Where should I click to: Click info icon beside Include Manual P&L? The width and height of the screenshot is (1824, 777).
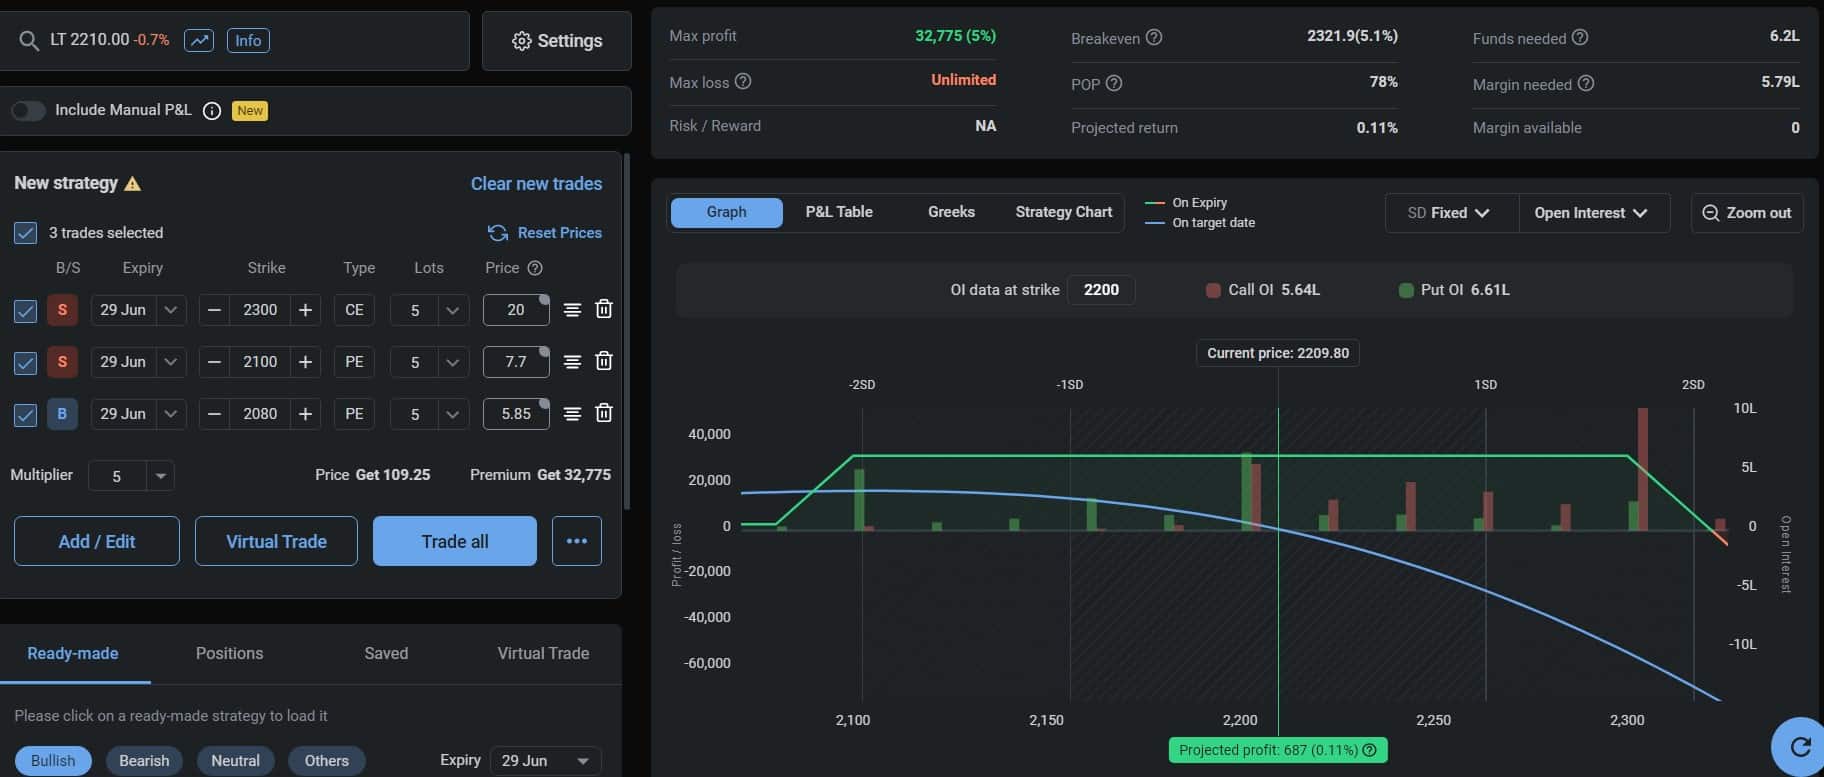pyautogui.click(x=212, y=111)
